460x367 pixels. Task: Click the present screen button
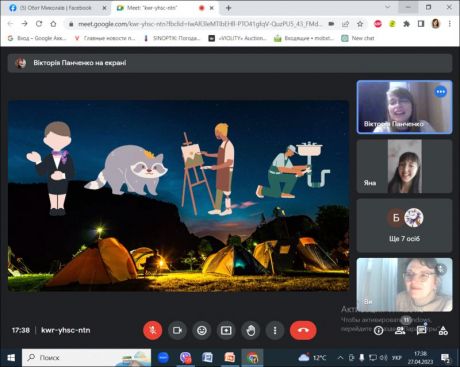(226, 330)
